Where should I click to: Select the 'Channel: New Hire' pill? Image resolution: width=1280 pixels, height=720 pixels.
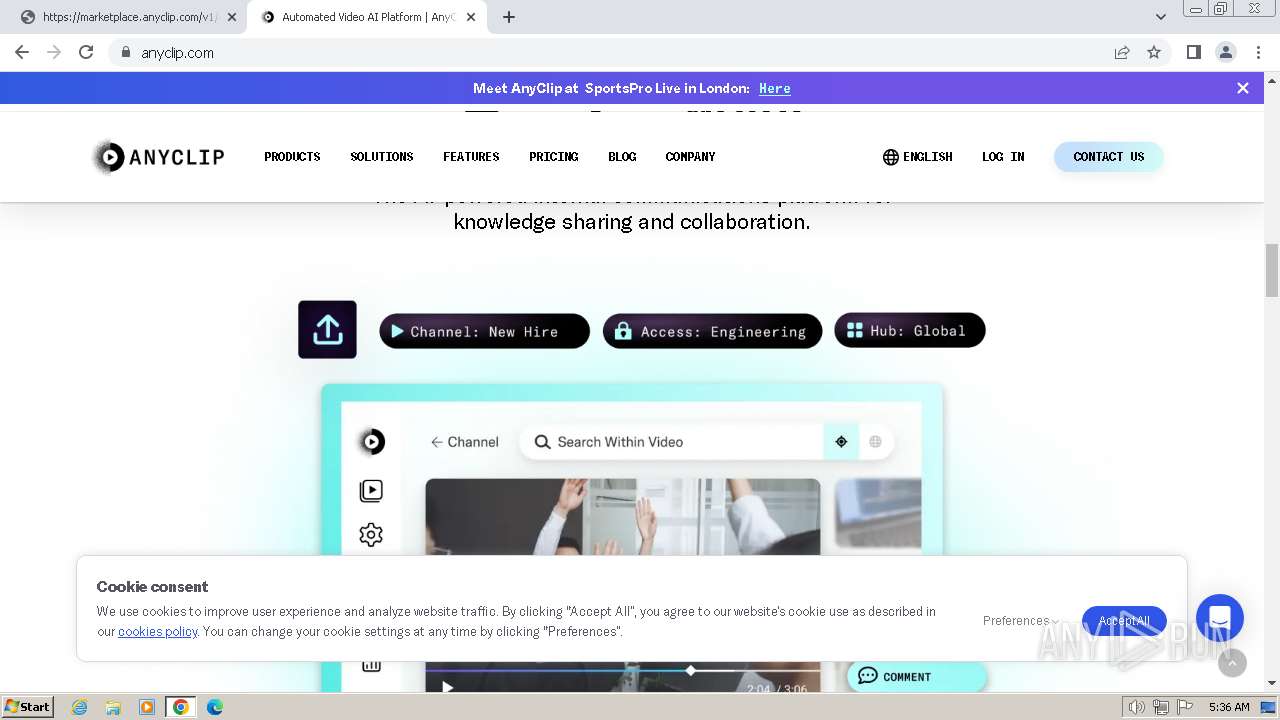[484, 331]
